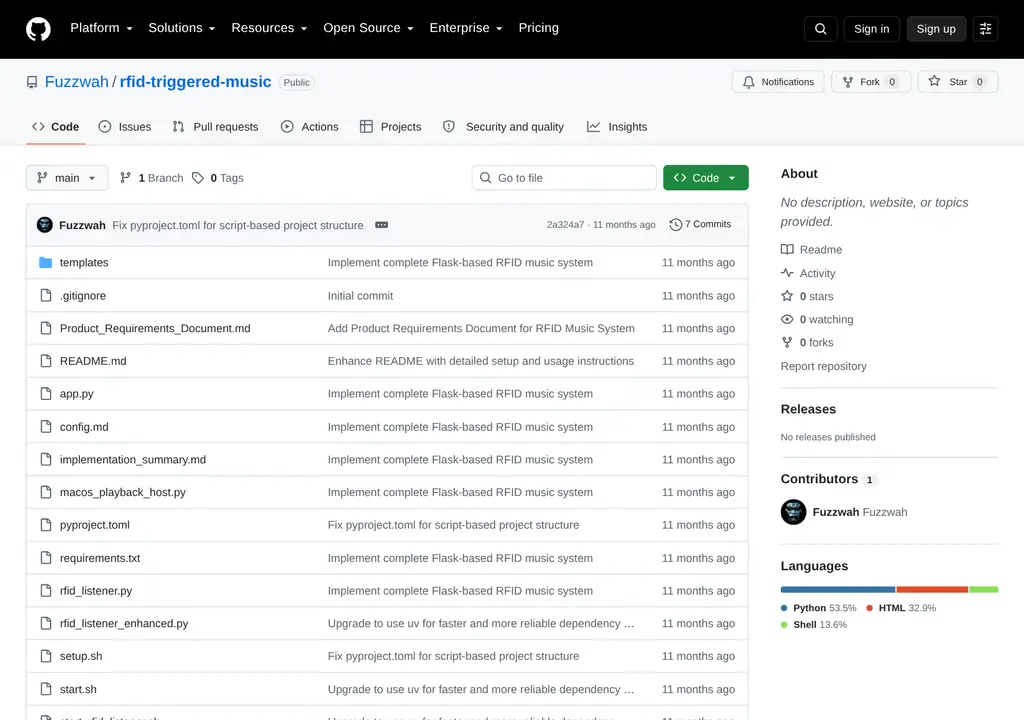The height and width of the screenshot is (720, 1024).
Task: Click the clock history icon by 7 Commits
Action: point(675,225)
